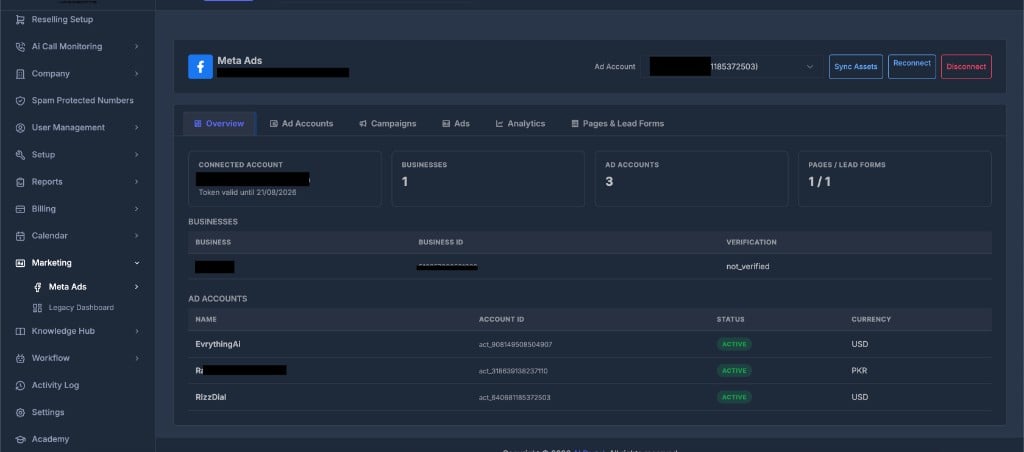Screen dimensions: 1024x452
Task: Open Legacy Dashboard link
Action: pos(81,308)
